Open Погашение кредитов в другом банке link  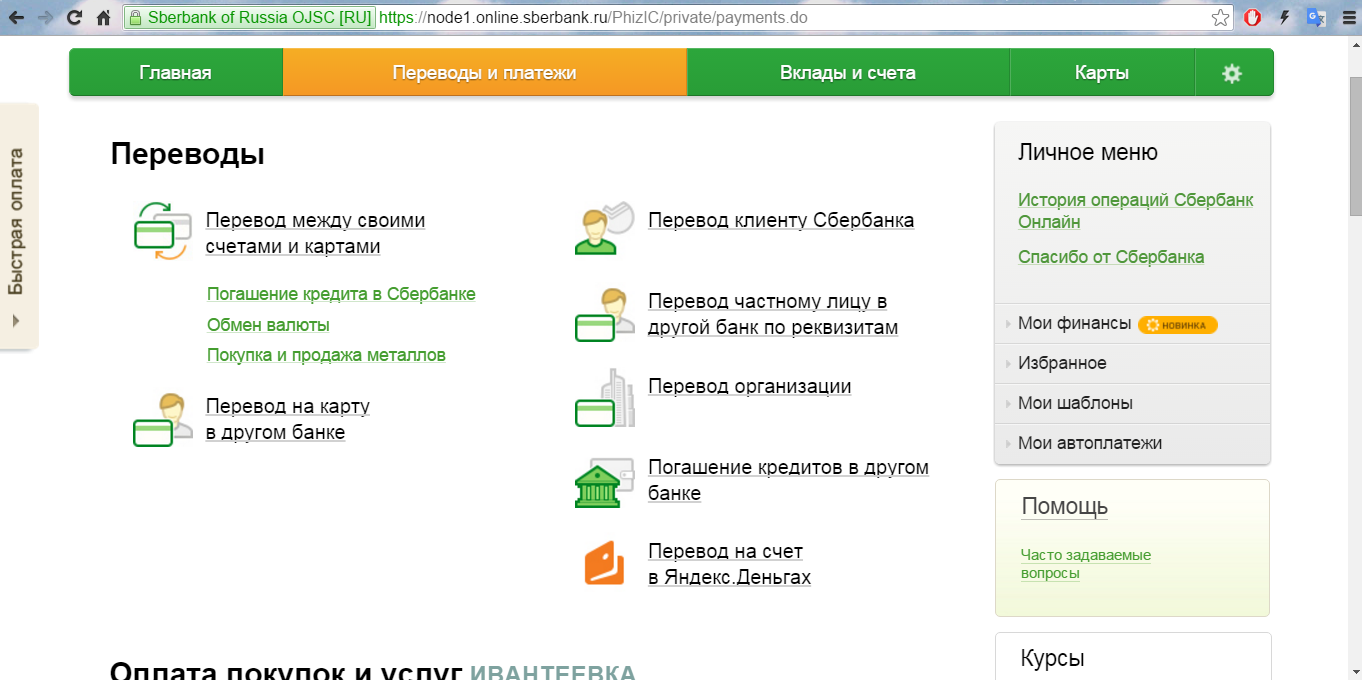(x=789, y=480)
